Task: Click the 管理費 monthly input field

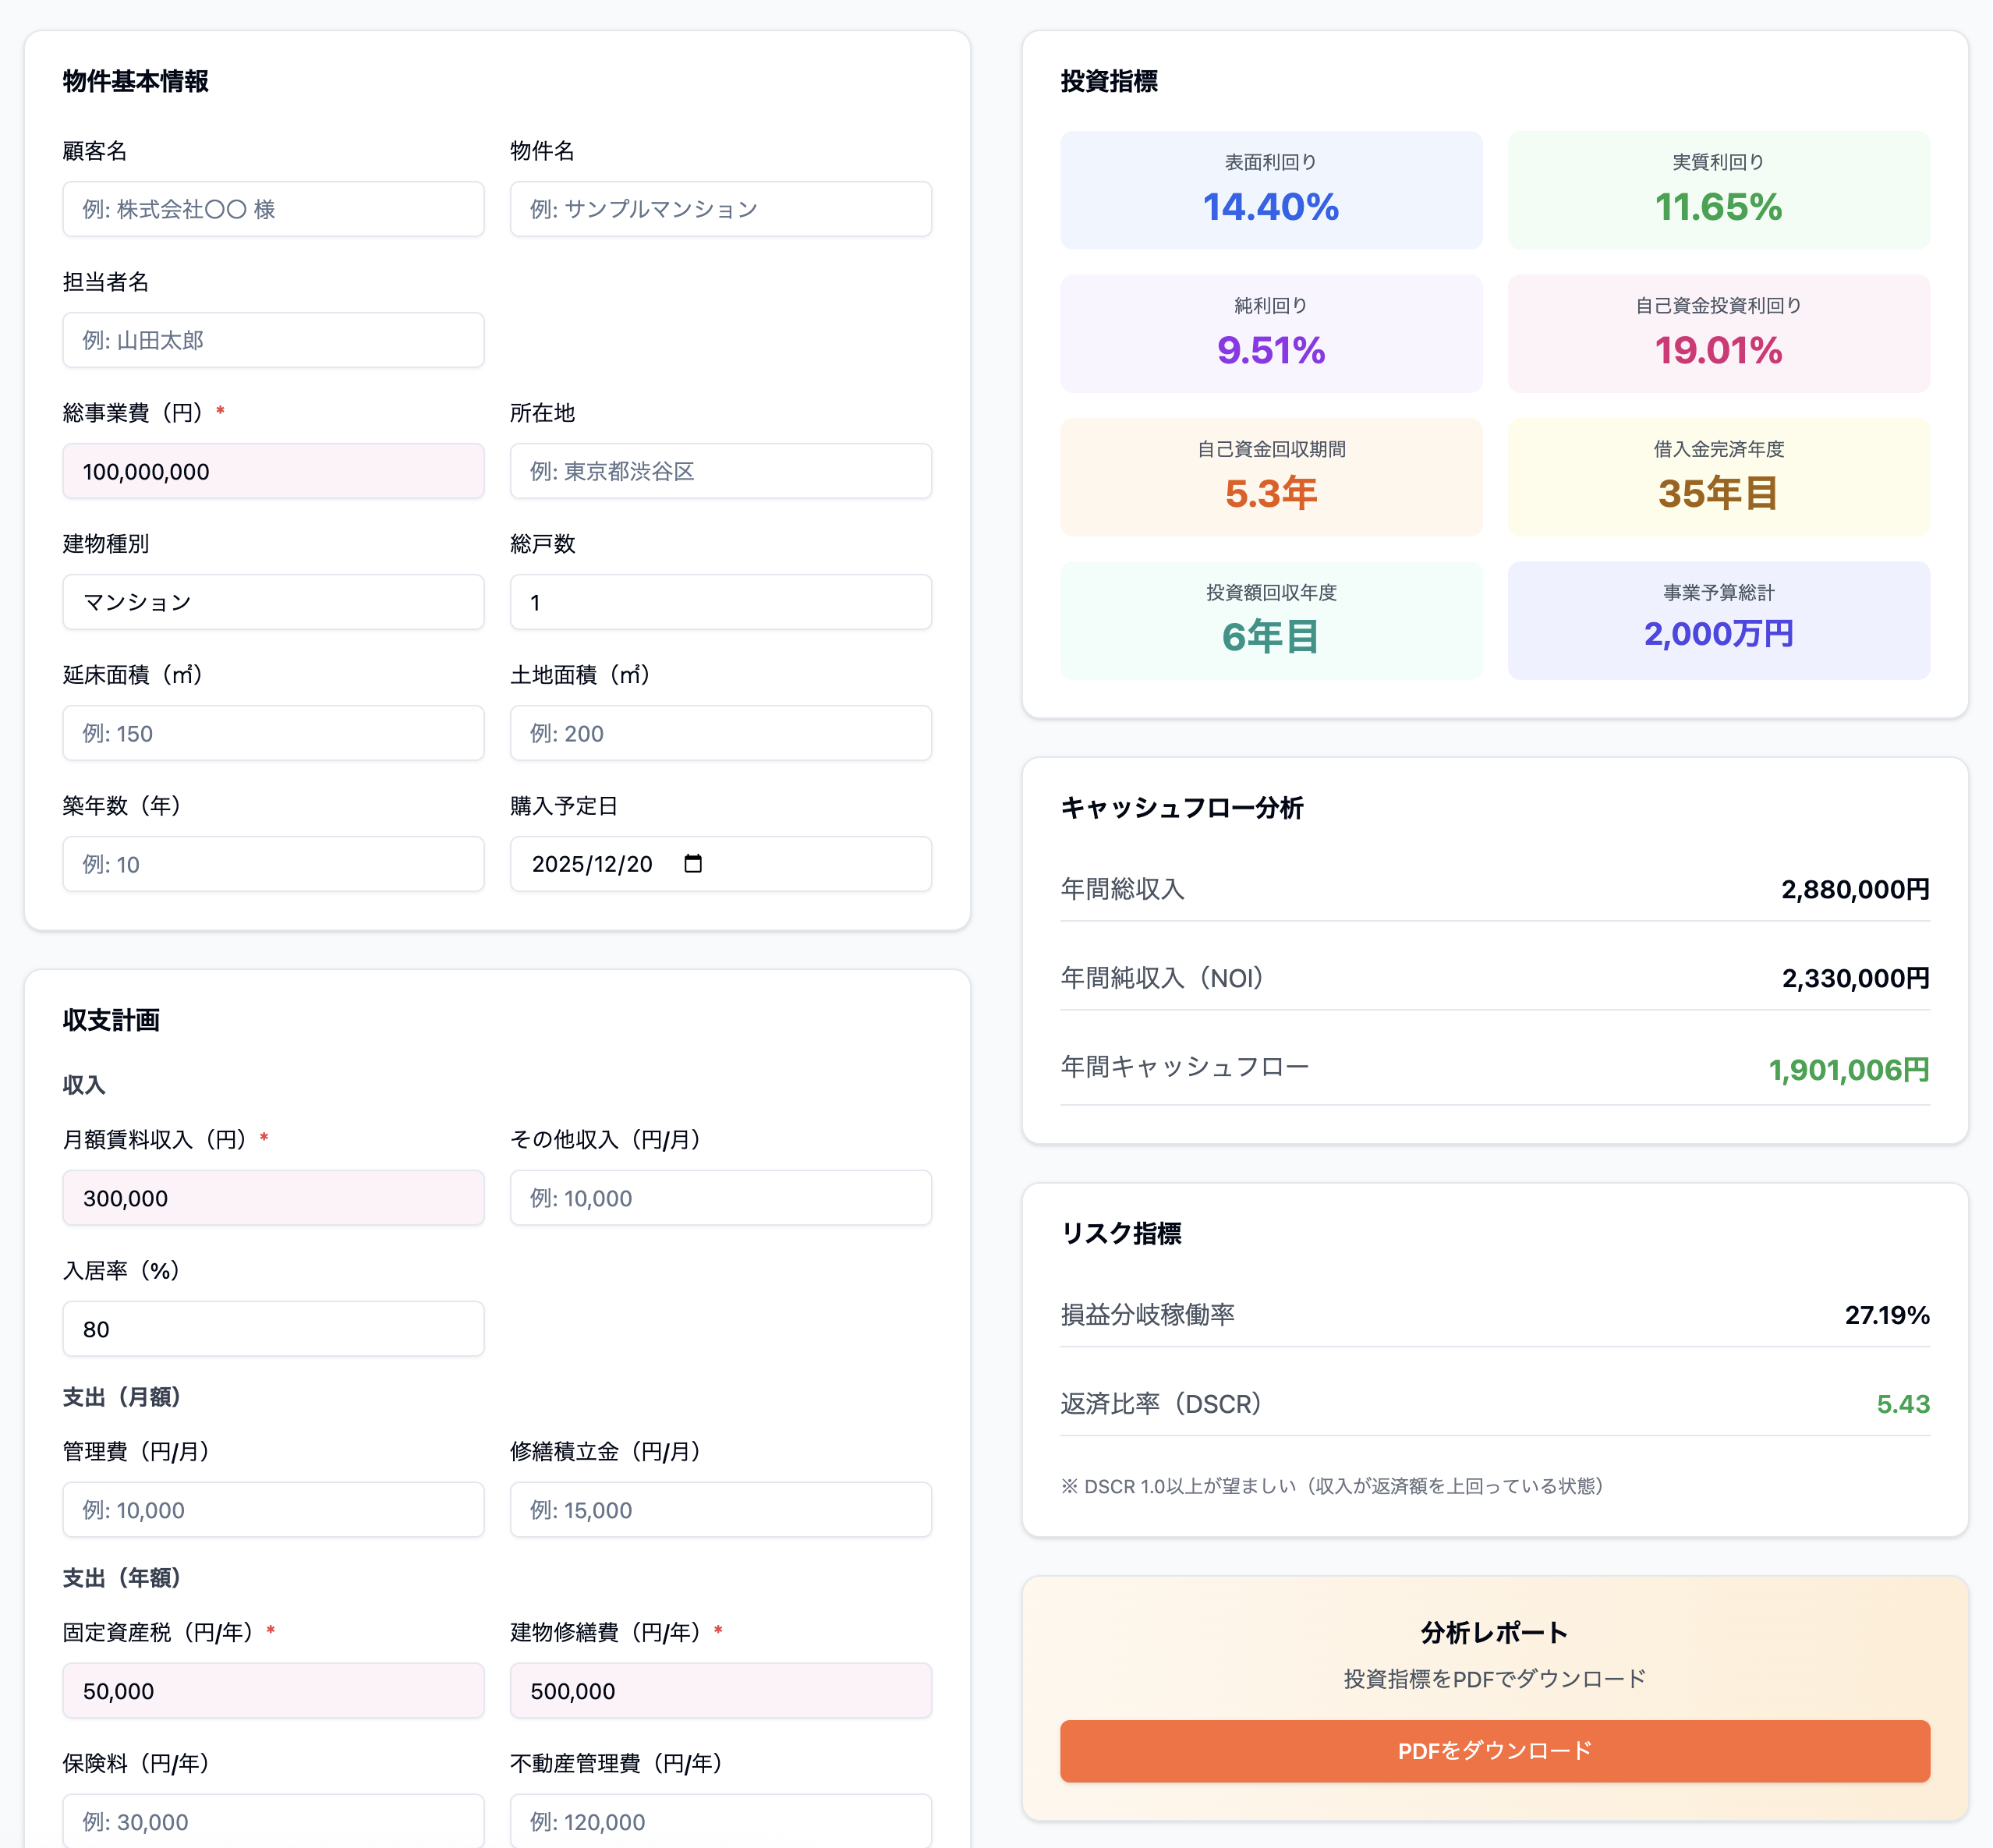Action: pos(273,1510)
